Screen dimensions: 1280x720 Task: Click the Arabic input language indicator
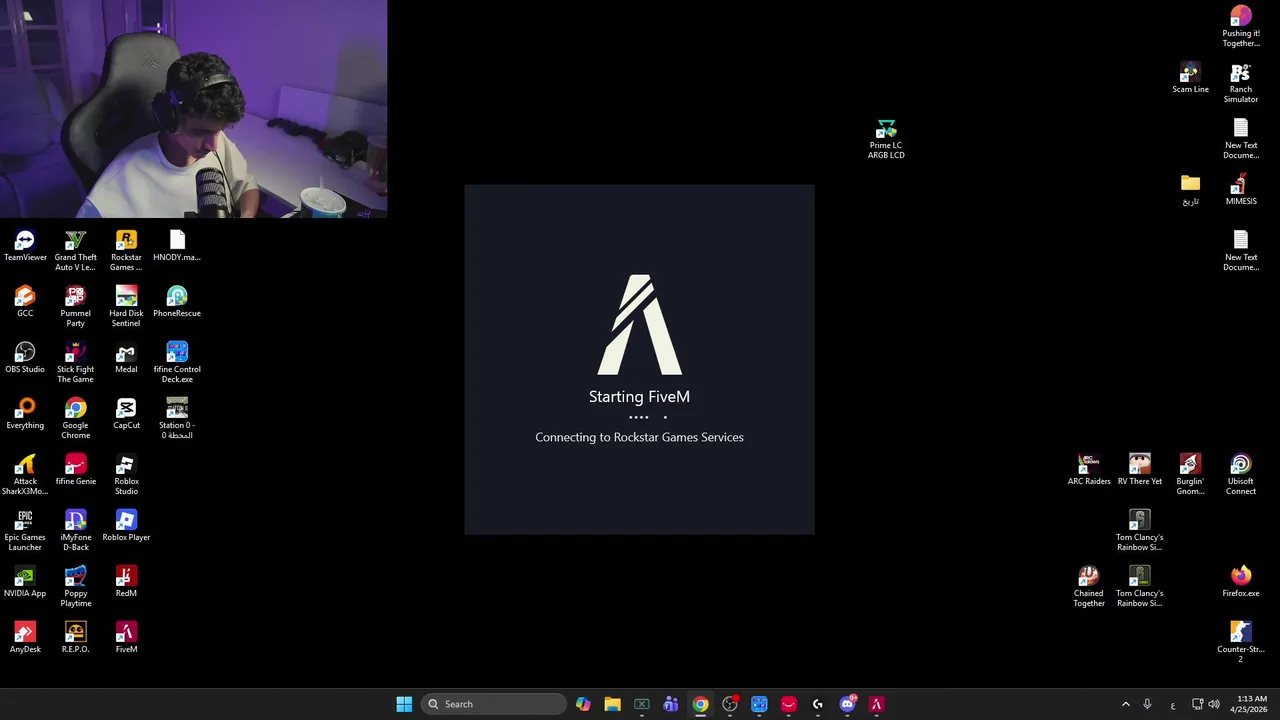[x=1173, y=704]
